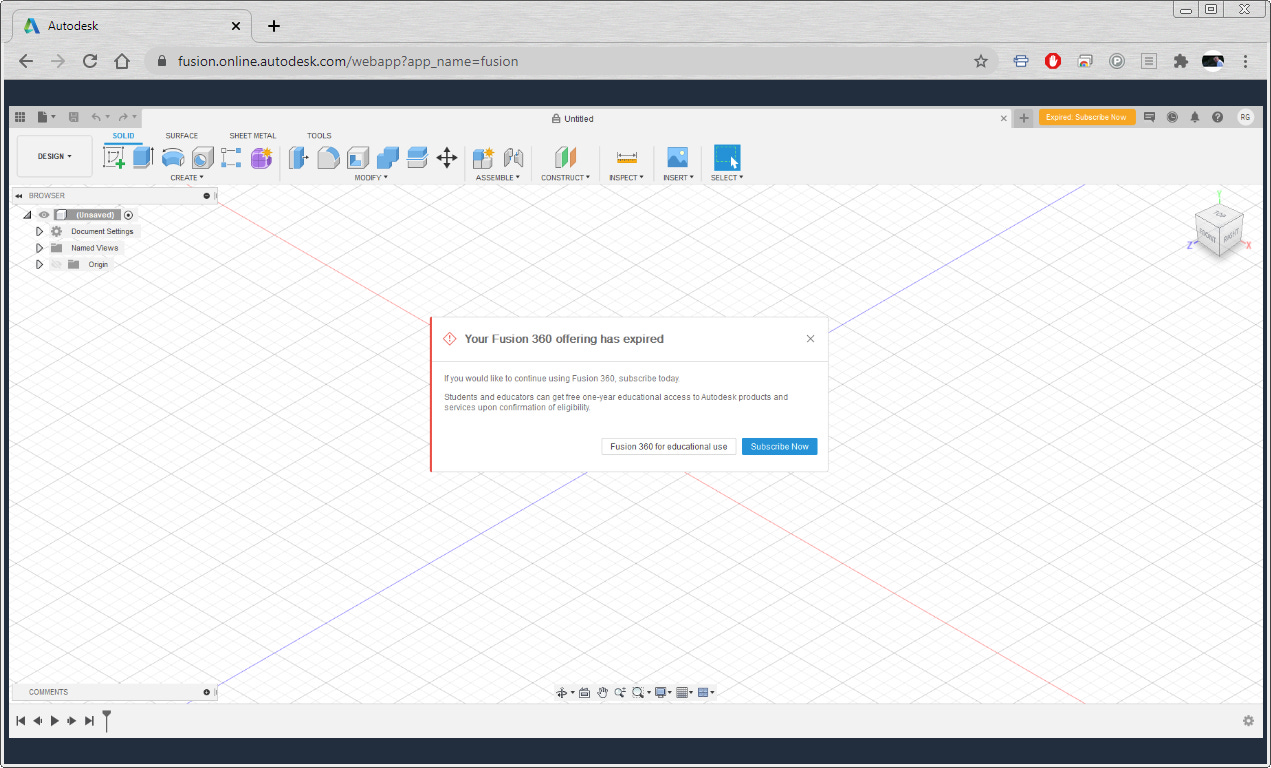Switch to the SOLID tab
The height and width of the screenshot is (768, 1271).
coord(123,136)
